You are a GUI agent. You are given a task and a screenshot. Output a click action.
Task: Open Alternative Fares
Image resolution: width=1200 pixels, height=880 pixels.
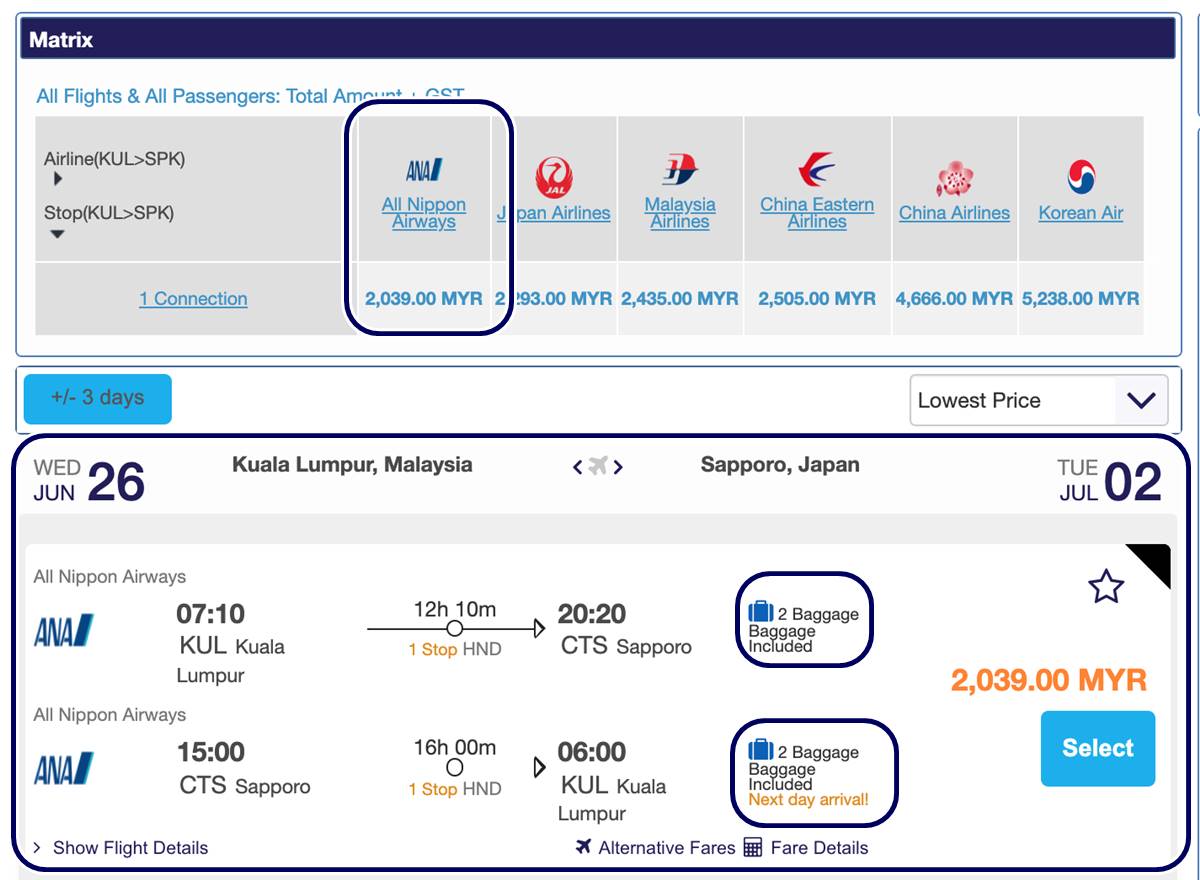[667, 848]
